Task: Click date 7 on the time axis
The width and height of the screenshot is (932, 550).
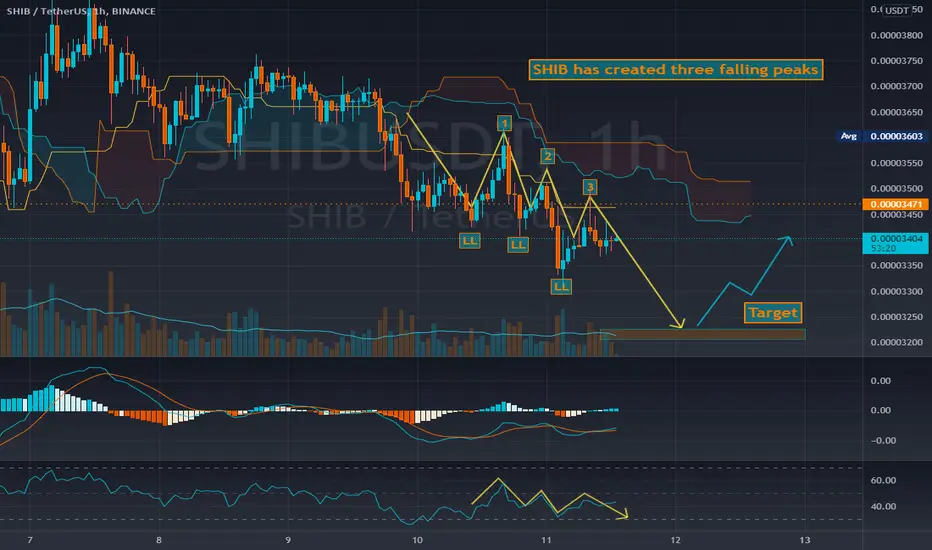Action: click(x=30, y=540)
